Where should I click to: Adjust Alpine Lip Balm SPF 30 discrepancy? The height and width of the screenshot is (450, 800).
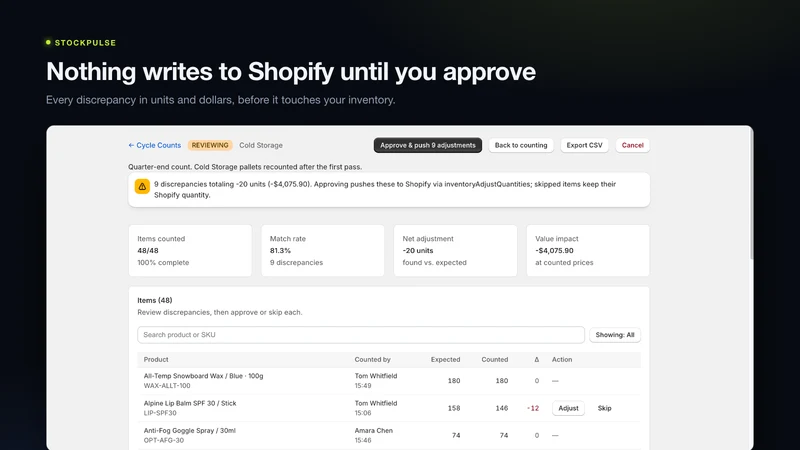pyautogui.click(x=568, y=408)
